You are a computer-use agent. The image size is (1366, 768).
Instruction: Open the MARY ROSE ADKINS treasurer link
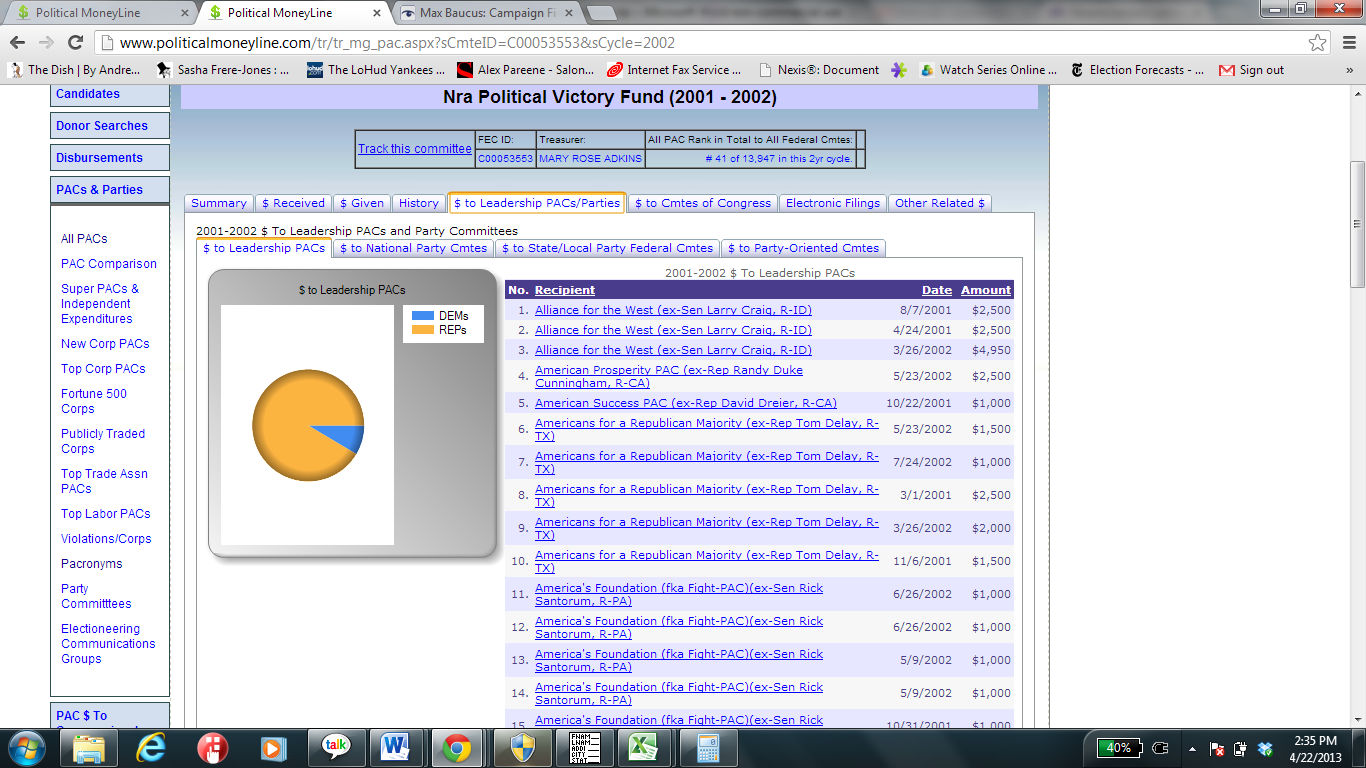click(x=590, y=159)
